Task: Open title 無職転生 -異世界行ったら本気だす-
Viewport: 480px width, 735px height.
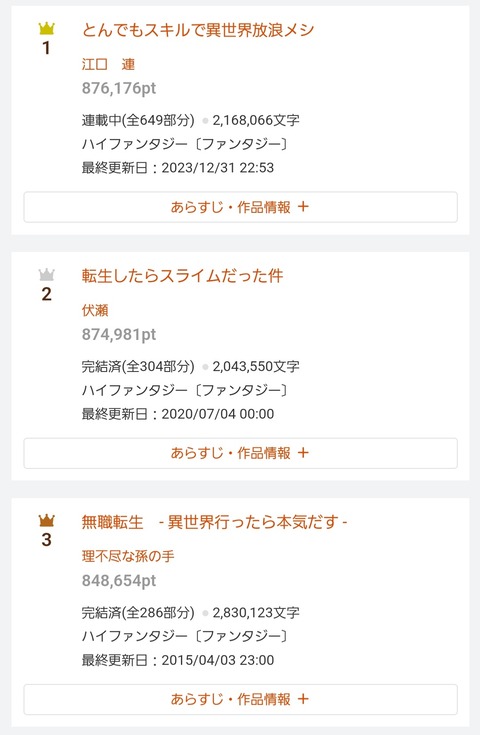Action: point(214,522)
